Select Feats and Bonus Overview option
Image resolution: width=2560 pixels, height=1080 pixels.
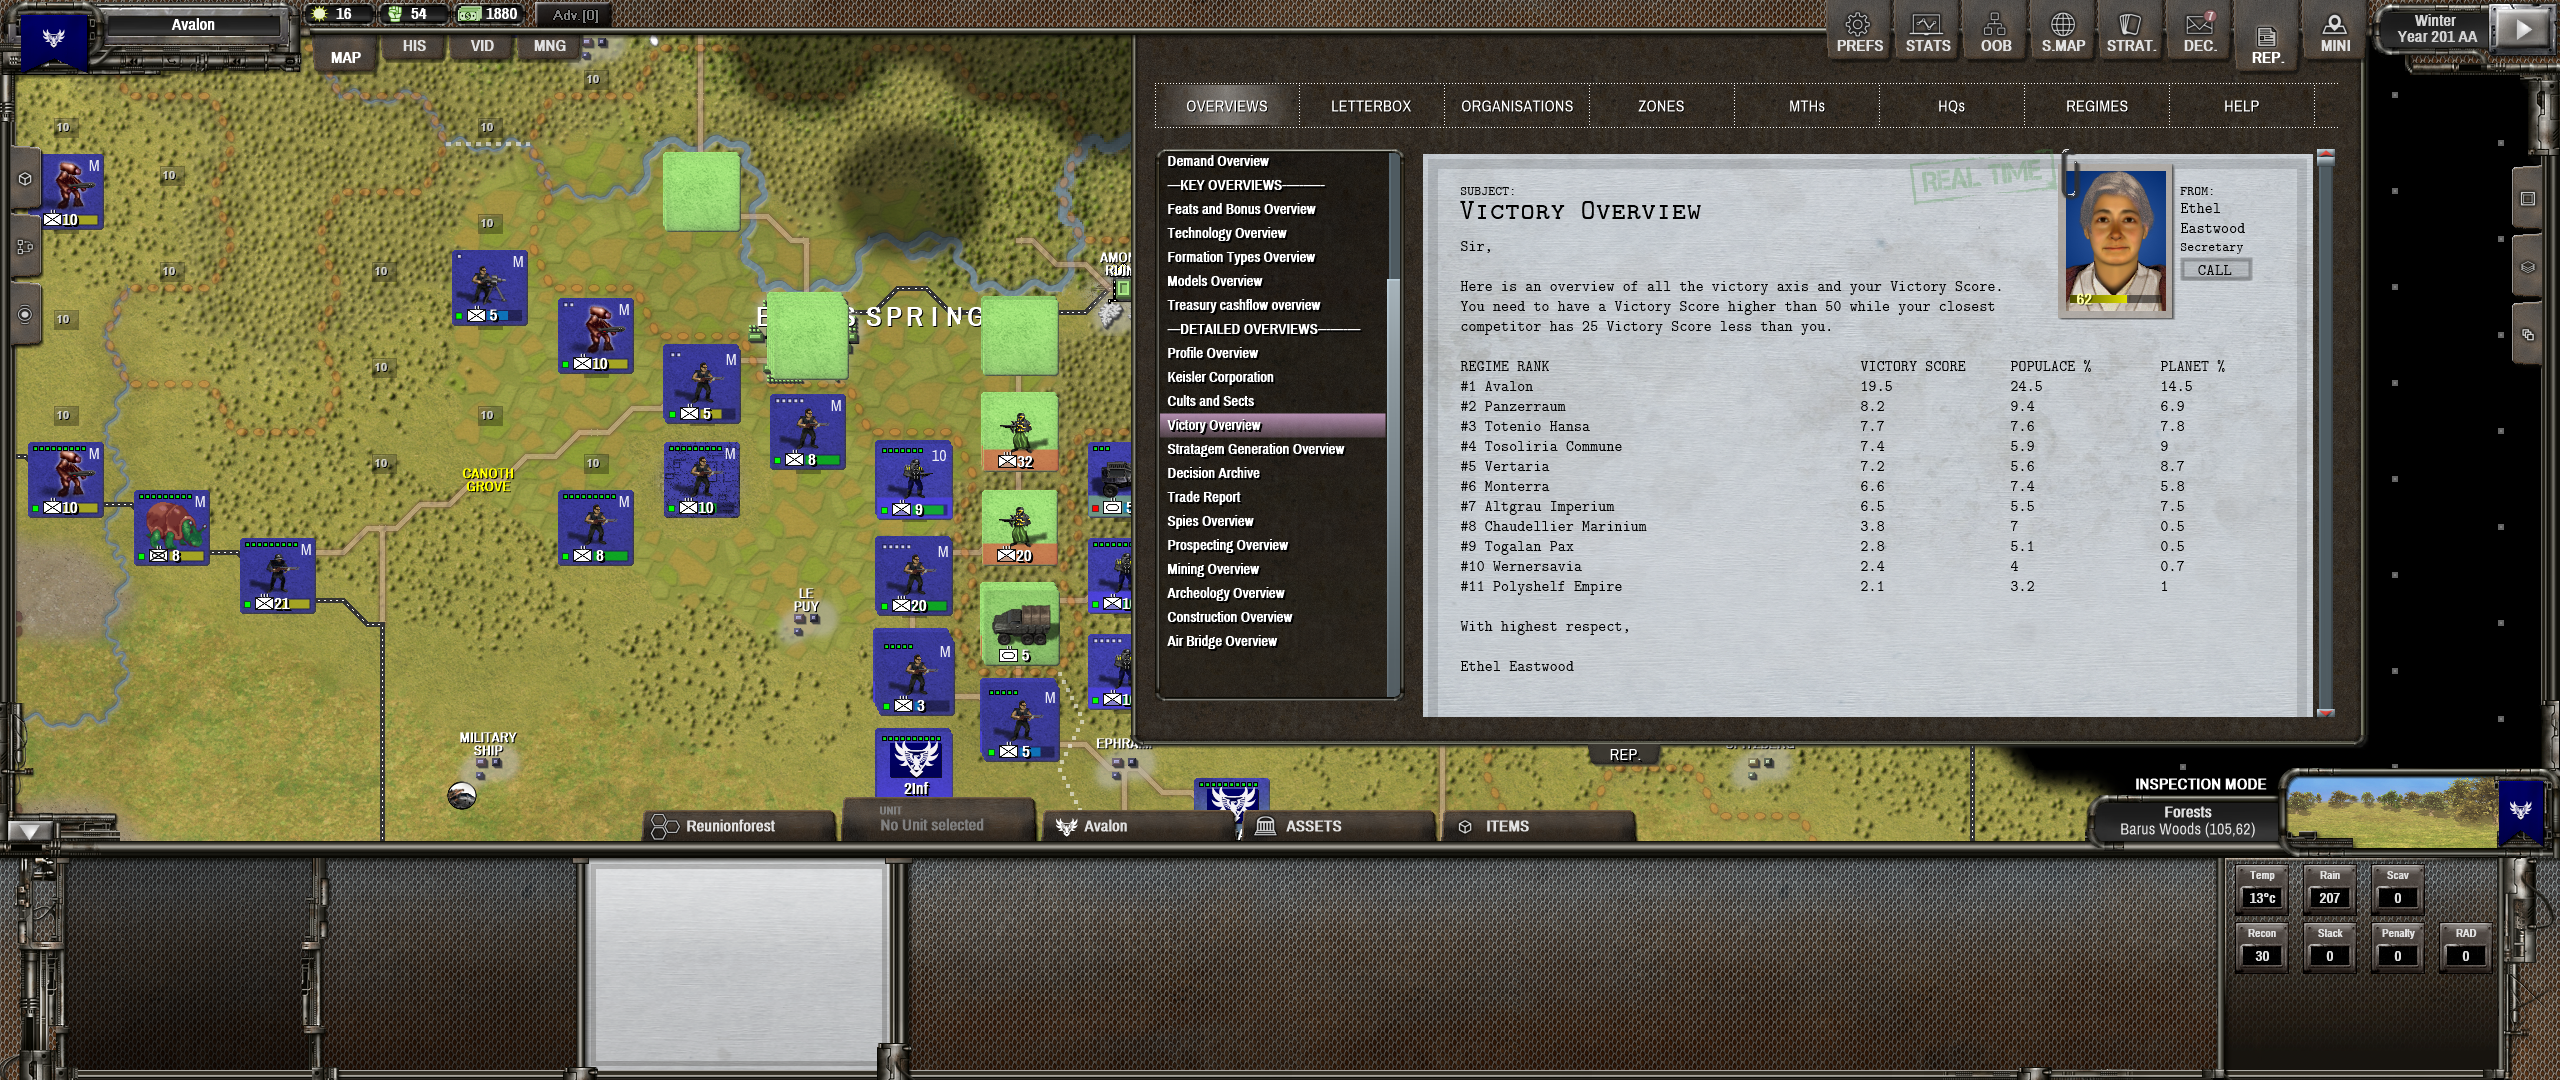1244,209
